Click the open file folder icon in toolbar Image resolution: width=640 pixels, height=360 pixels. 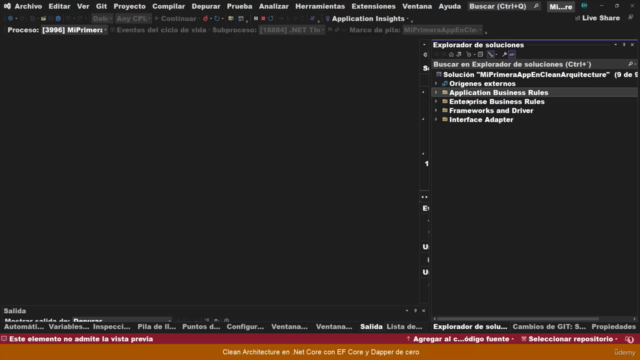point(43,18)
